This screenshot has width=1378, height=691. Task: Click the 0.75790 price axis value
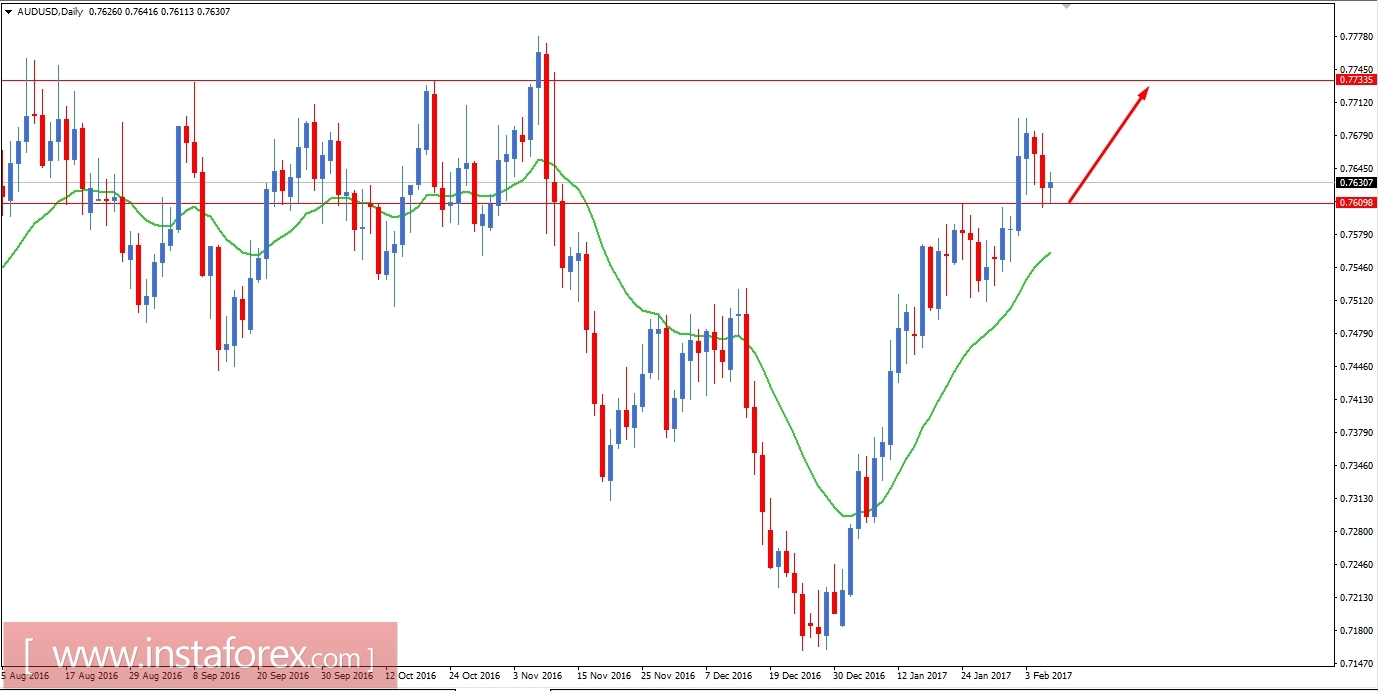(x=1356, y=234)
